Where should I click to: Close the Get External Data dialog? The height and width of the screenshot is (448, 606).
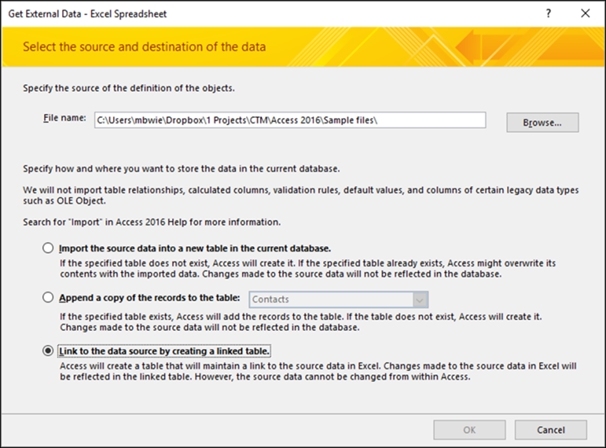point(585,14)
